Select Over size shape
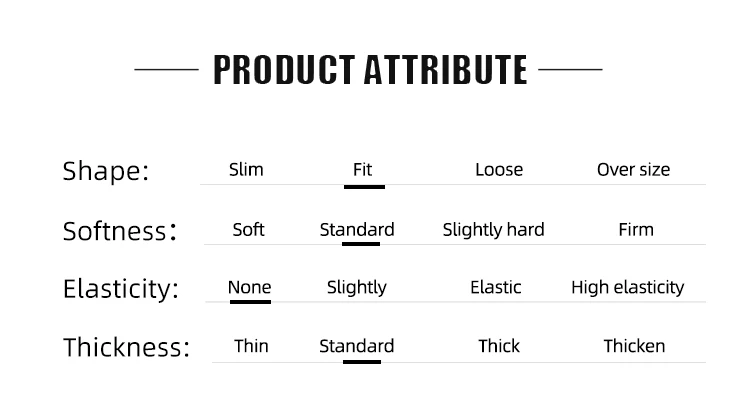Viewport: 750px width, 400px height. (x=633, y=169)
